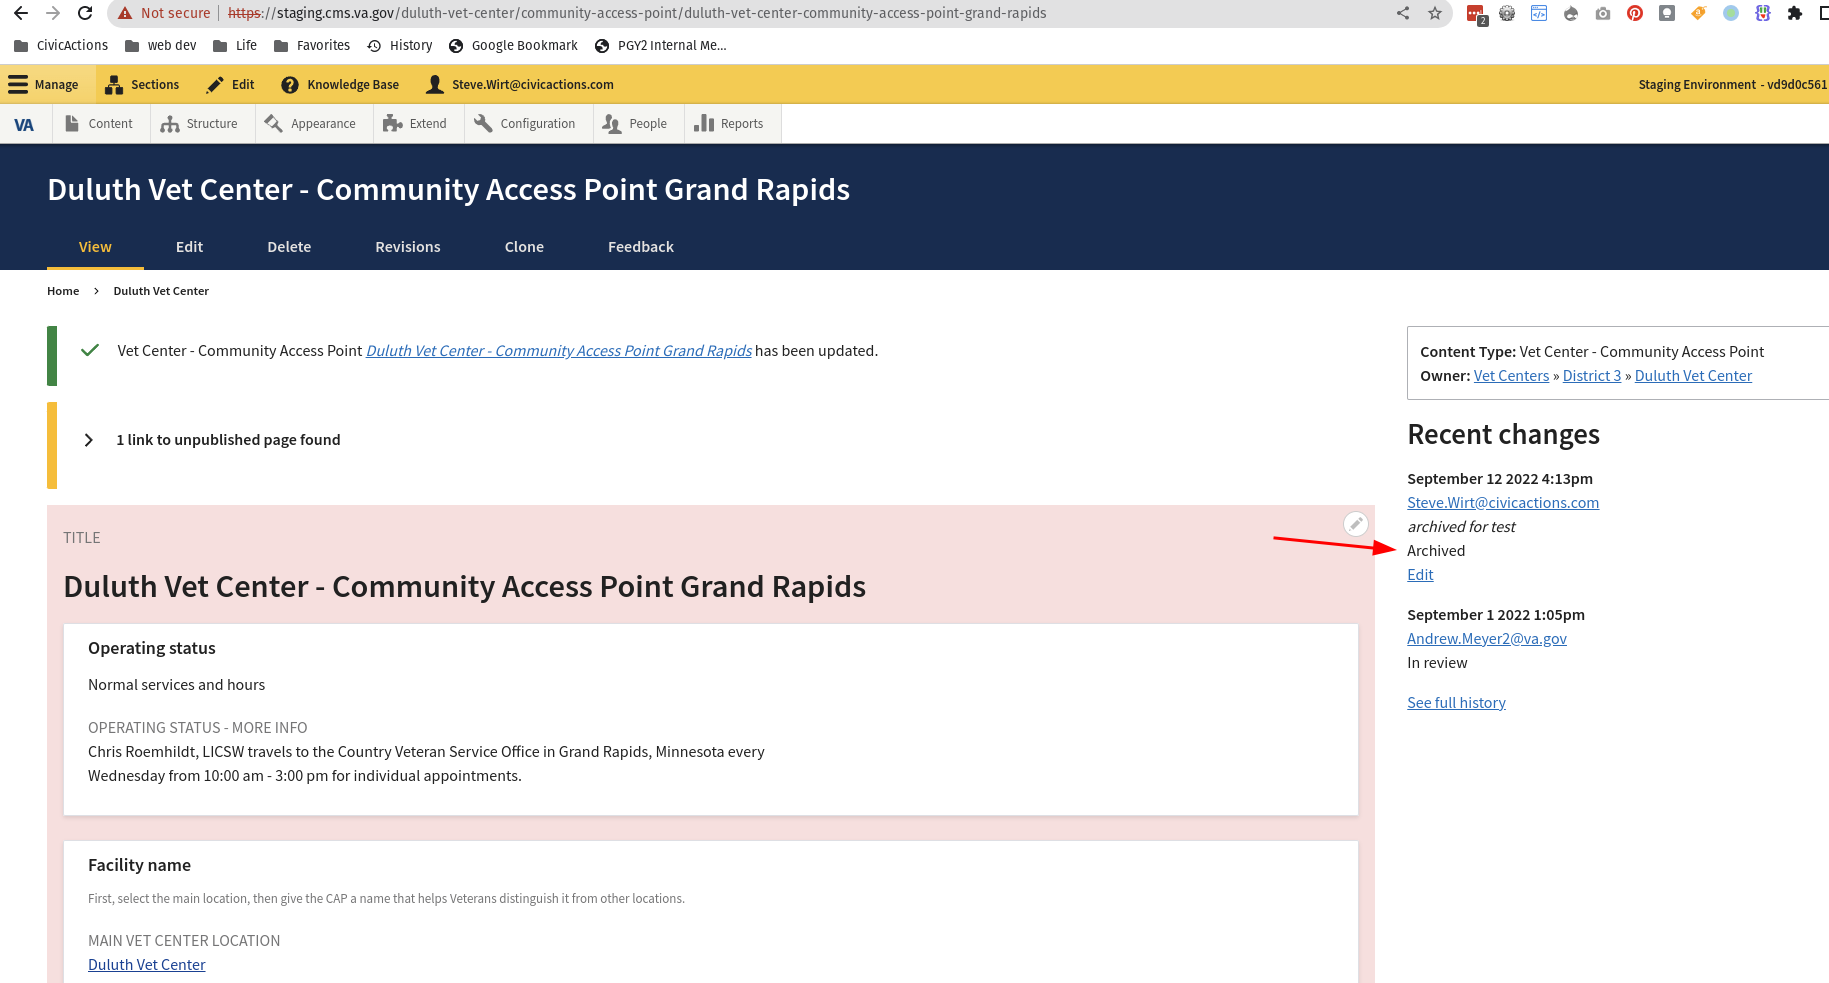The height and width of the screenshot is (983, 1829).
Task: Click the lightbulb extension icon
Action: [x=1667, y=13]
